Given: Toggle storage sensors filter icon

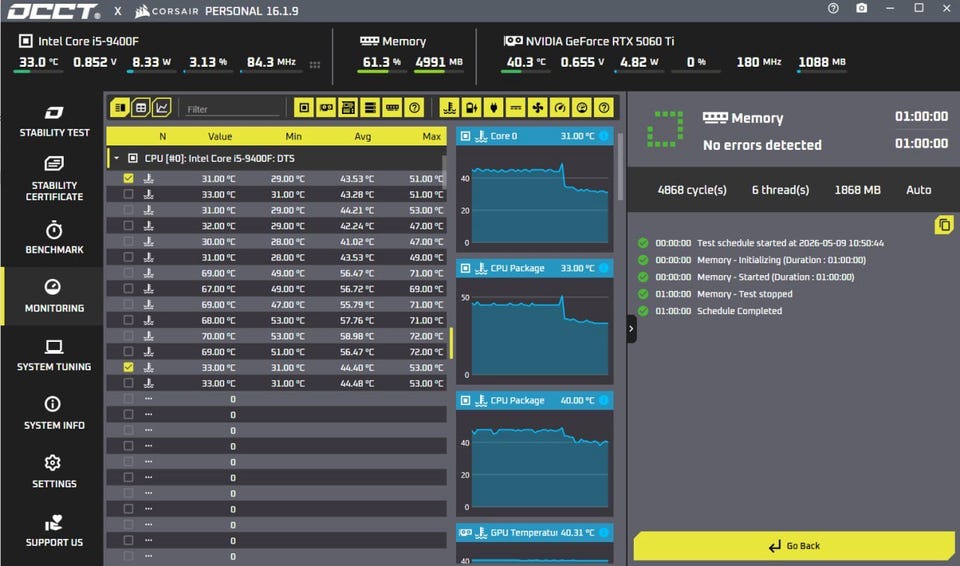Looking at the screenshot, I should [x=370, y=108].
